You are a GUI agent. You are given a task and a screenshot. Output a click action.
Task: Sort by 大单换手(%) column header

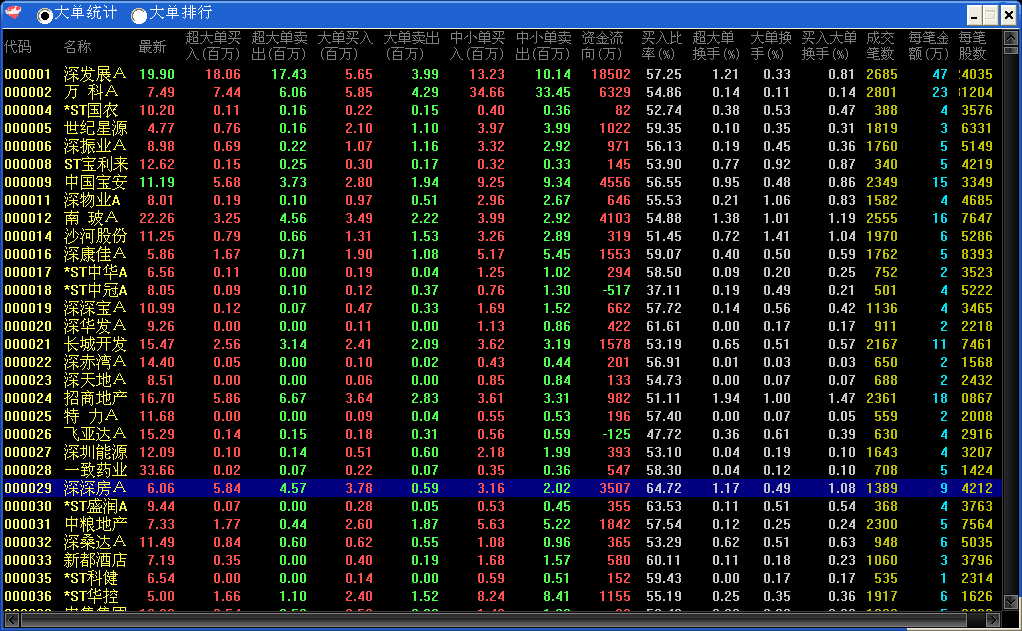click(x=770, y=46)
